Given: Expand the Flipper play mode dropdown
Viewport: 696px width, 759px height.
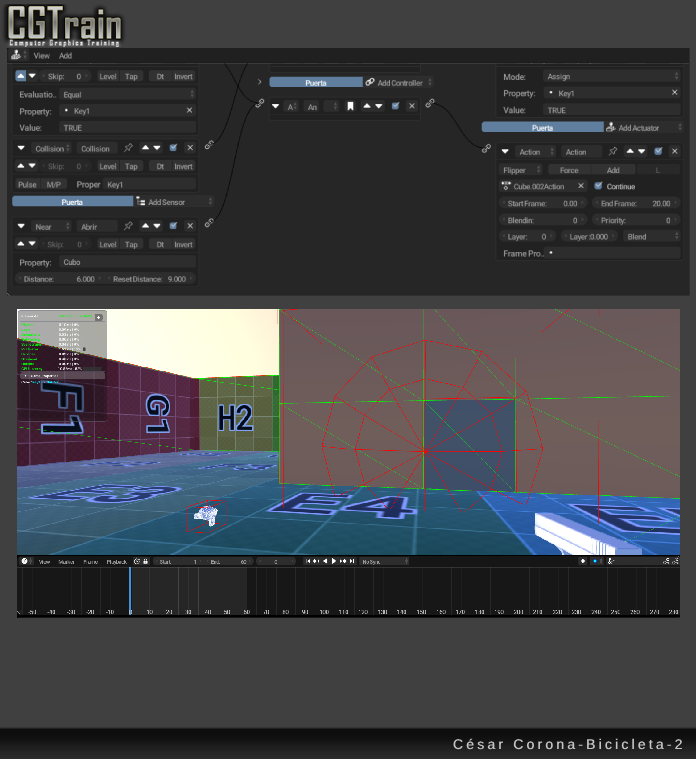Looking at the screenshot, I should 520,170.
